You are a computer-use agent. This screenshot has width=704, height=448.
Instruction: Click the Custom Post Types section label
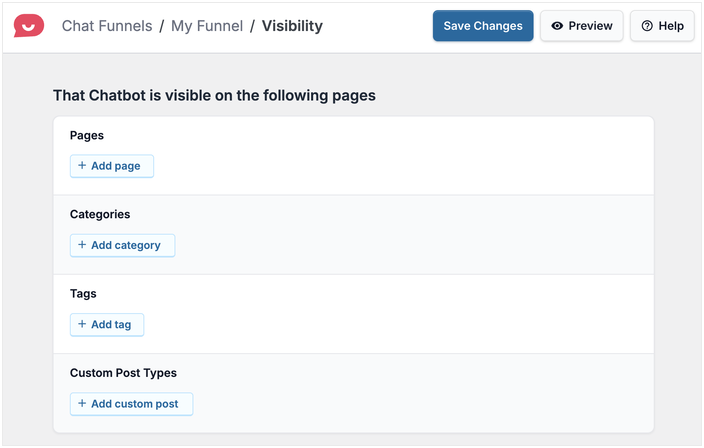(123, 373)
